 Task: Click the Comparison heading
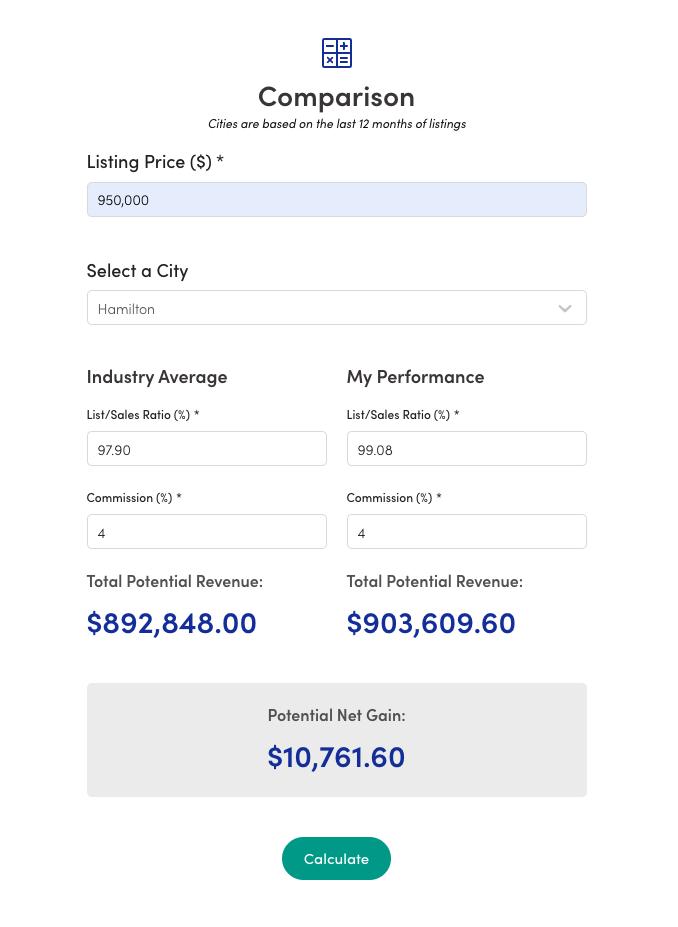coord(336,96)
